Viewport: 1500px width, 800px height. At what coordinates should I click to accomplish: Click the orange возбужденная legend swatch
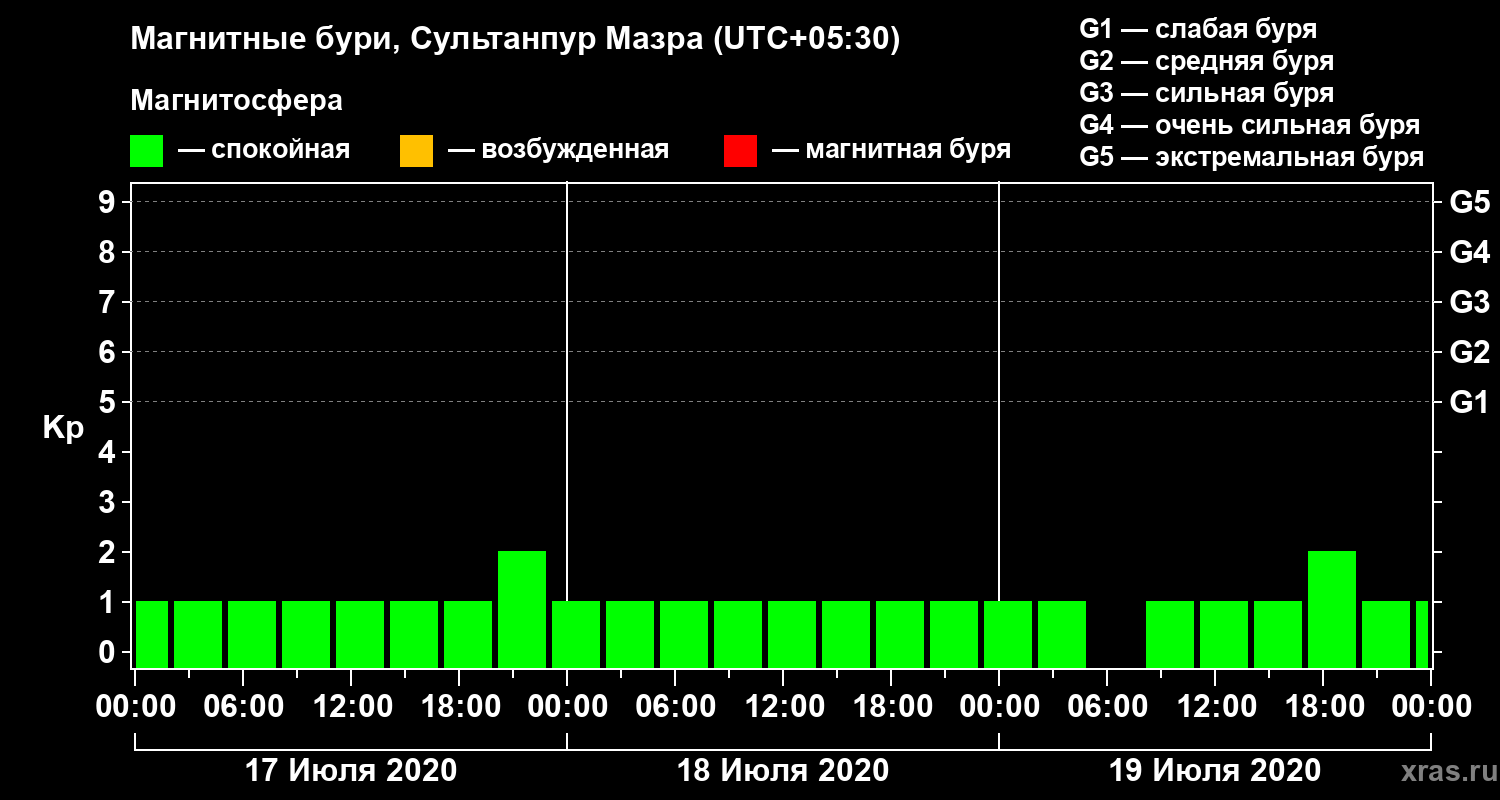[x=416, y=151]
